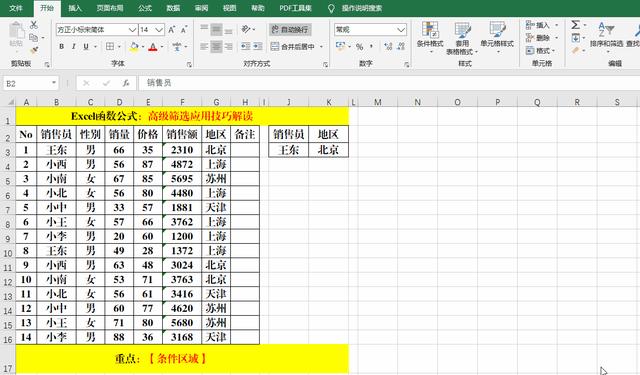Click the Clear eraser icon
This screenshot has width=640, height=375.
coord(576,51)
